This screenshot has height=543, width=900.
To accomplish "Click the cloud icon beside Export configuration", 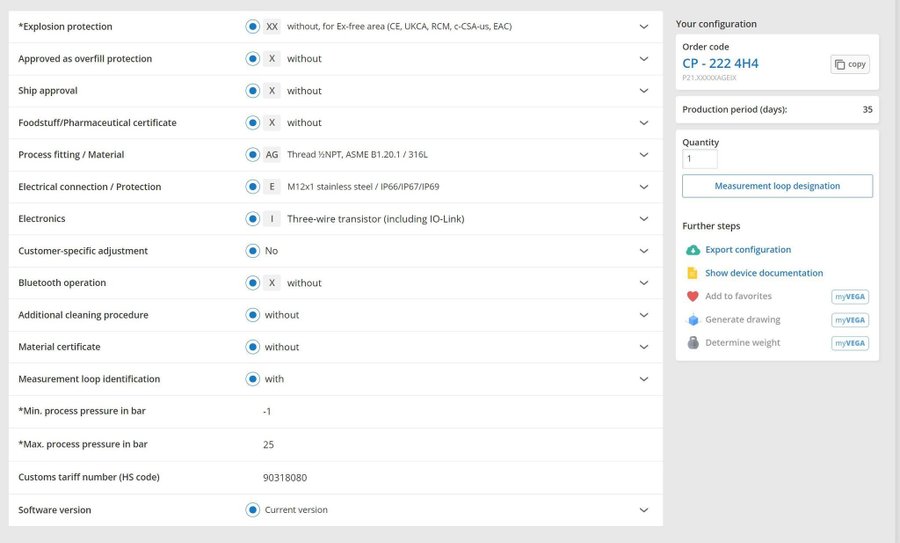I will pos(692,250).
